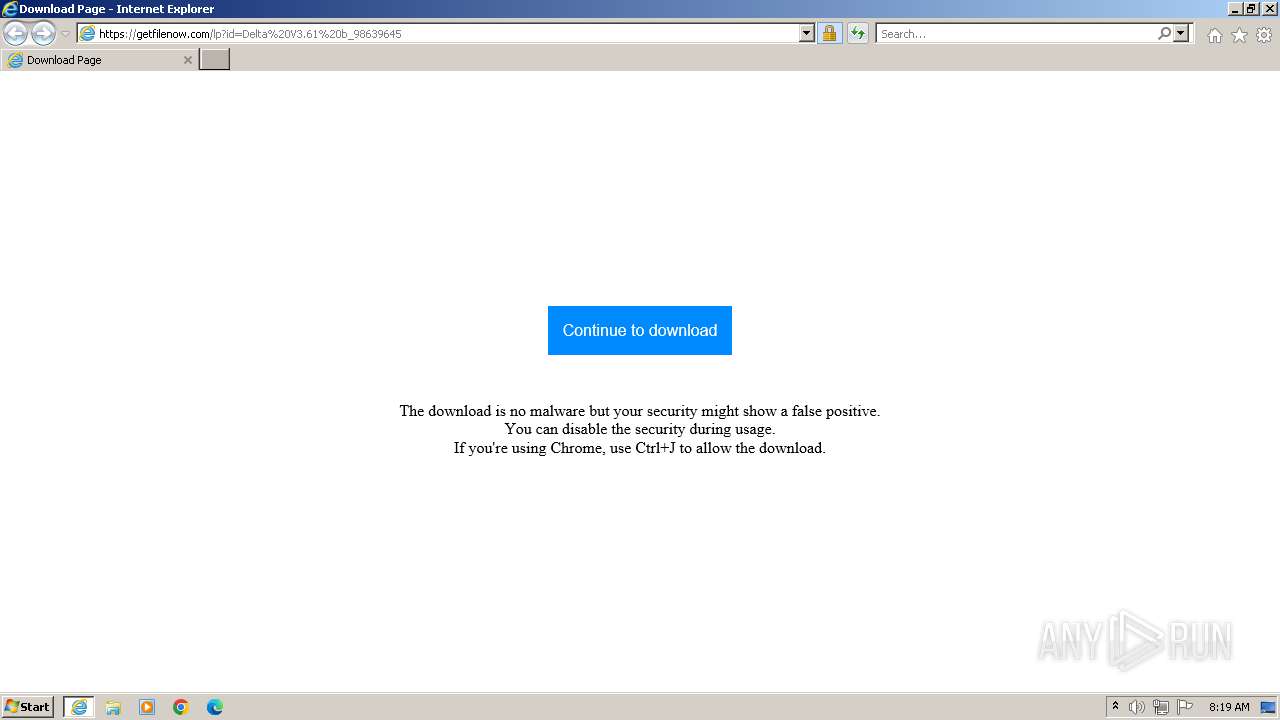1280x720 pixels.
Task: Click the magnifier search icon
Action: point(1164,34)
